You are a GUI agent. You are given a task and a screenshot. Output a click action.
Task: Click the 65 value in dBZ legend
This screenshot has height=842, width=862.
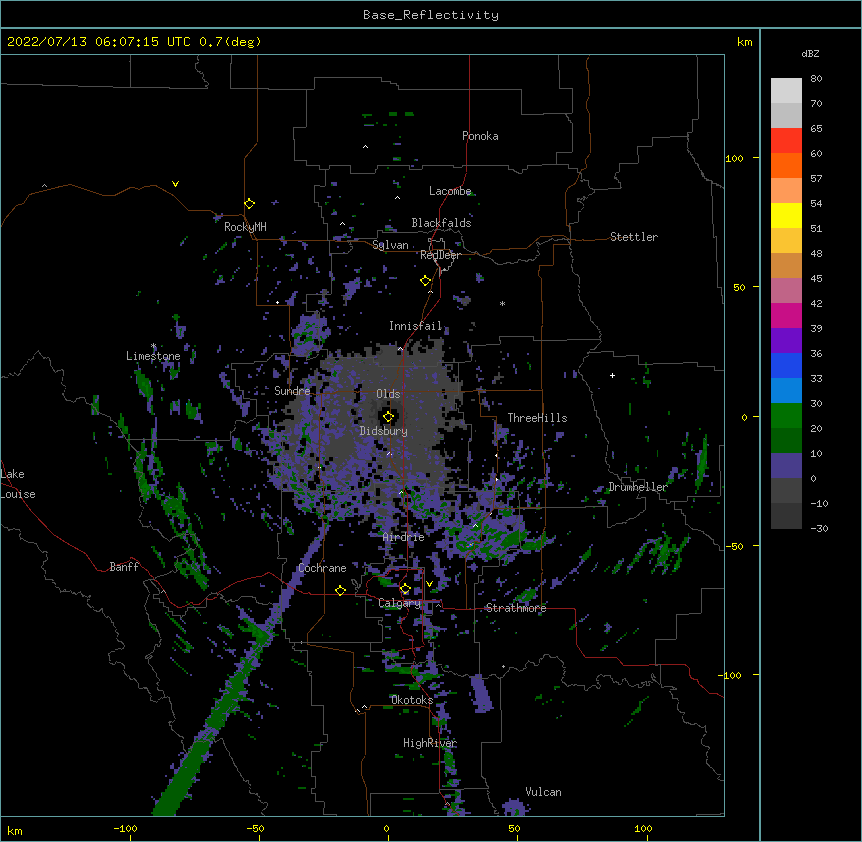point(816,129)
